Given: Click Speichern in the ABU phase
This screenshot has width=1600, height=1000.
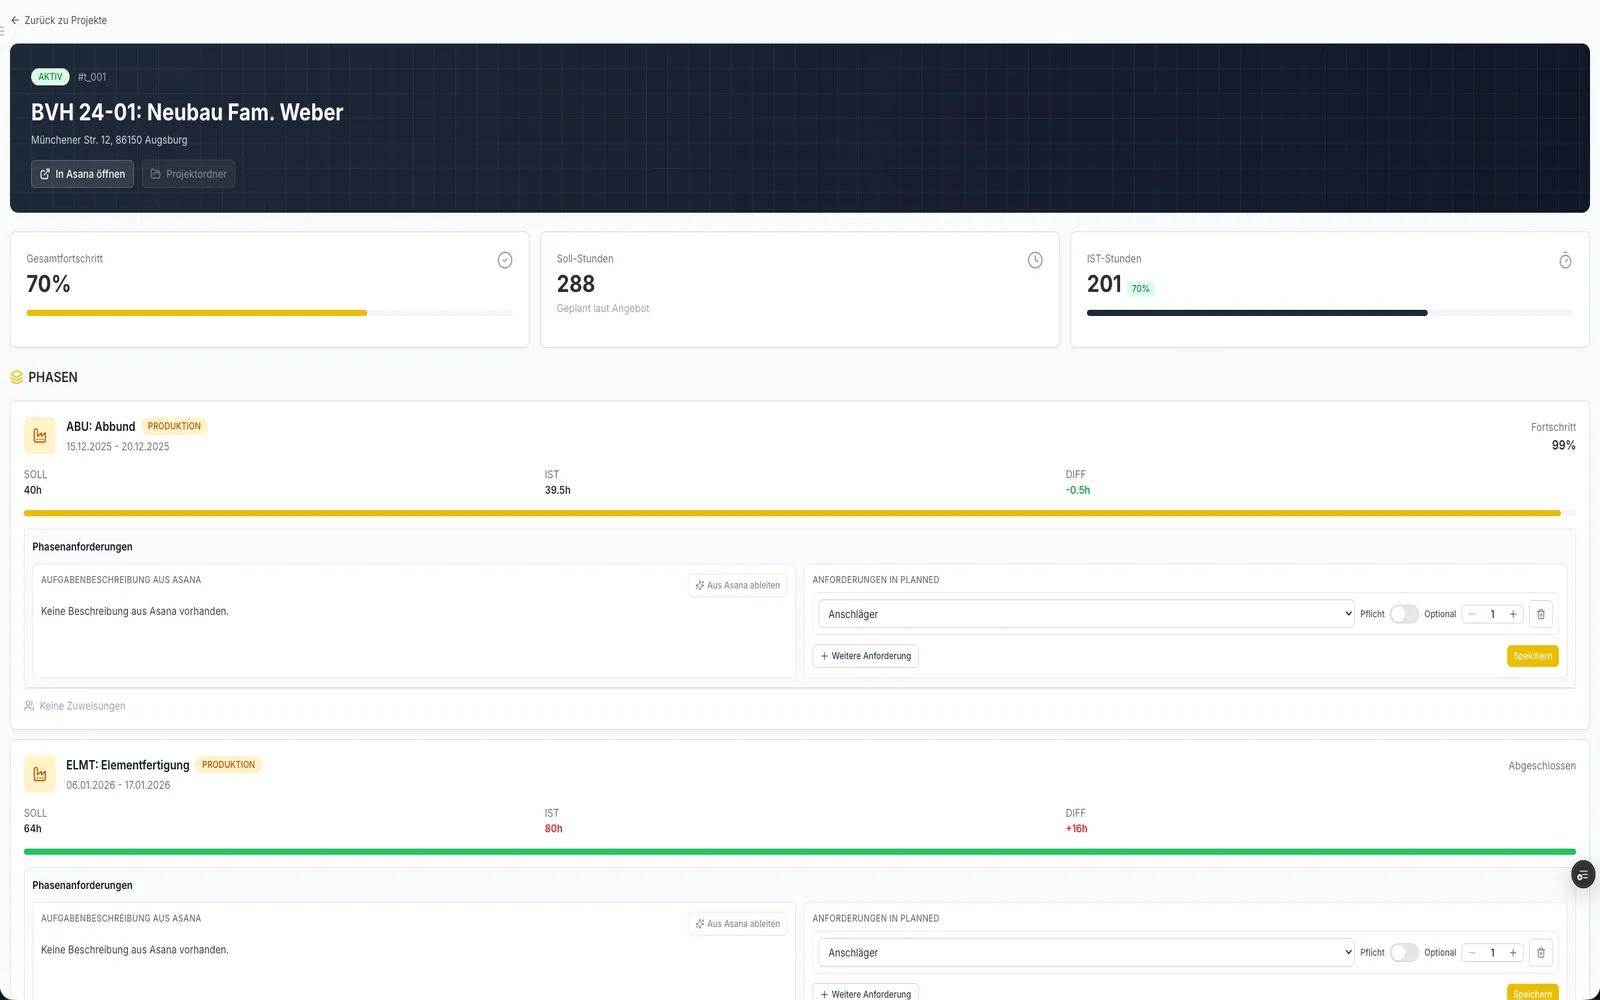Looking at the screenshot, I should click(1532, 656).
